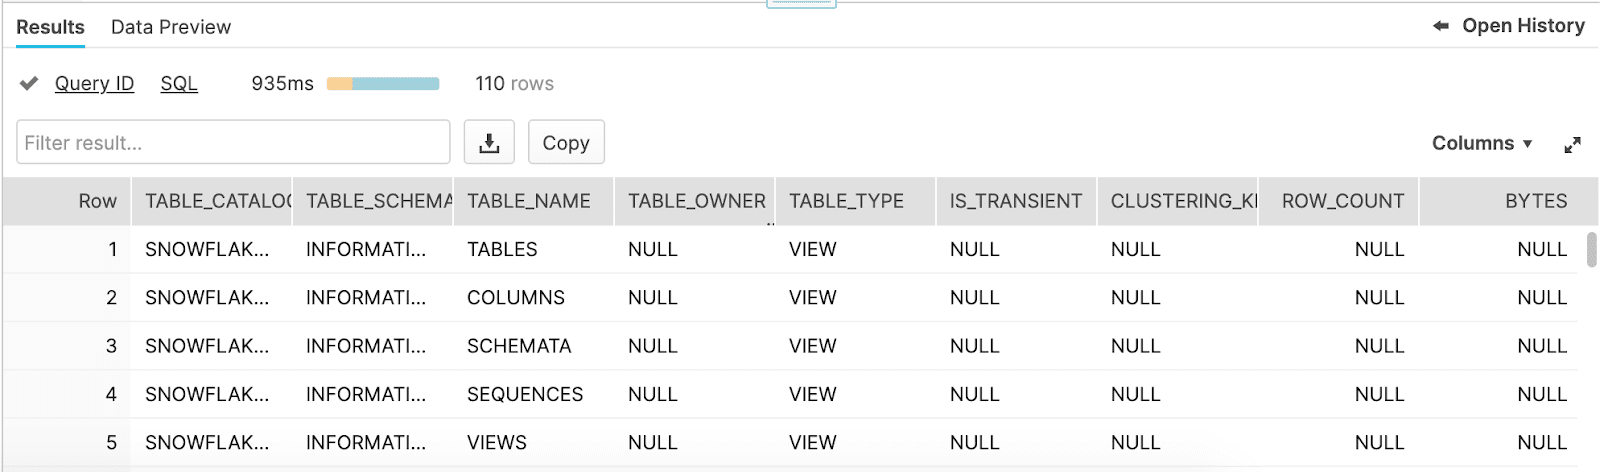Switch to the Data Preview tab

[x=171, y=27]
